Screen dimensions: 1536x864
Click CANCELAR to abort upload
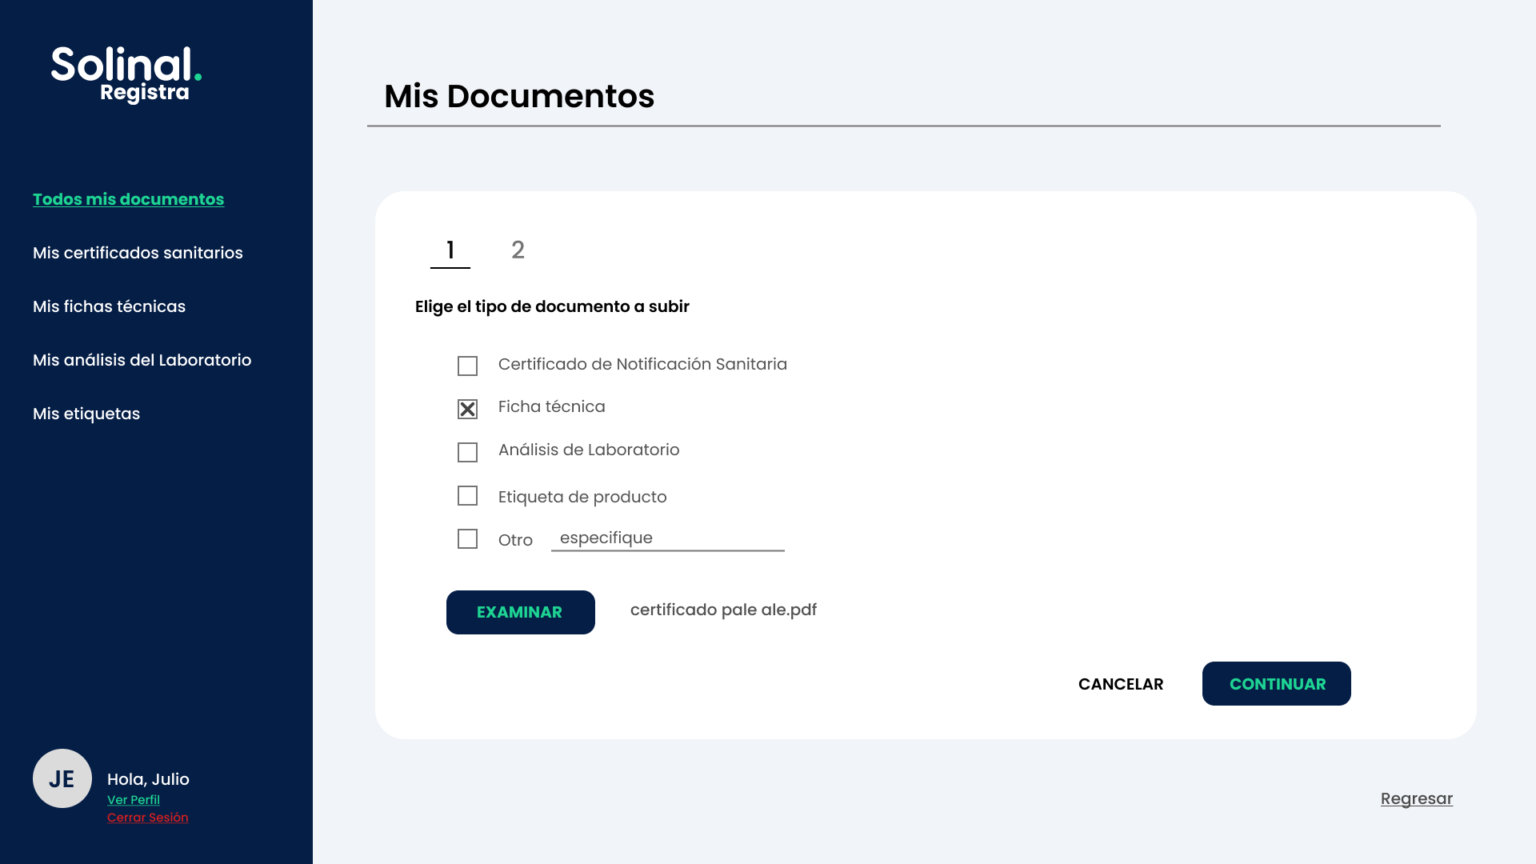click(x=1120, y=684)
